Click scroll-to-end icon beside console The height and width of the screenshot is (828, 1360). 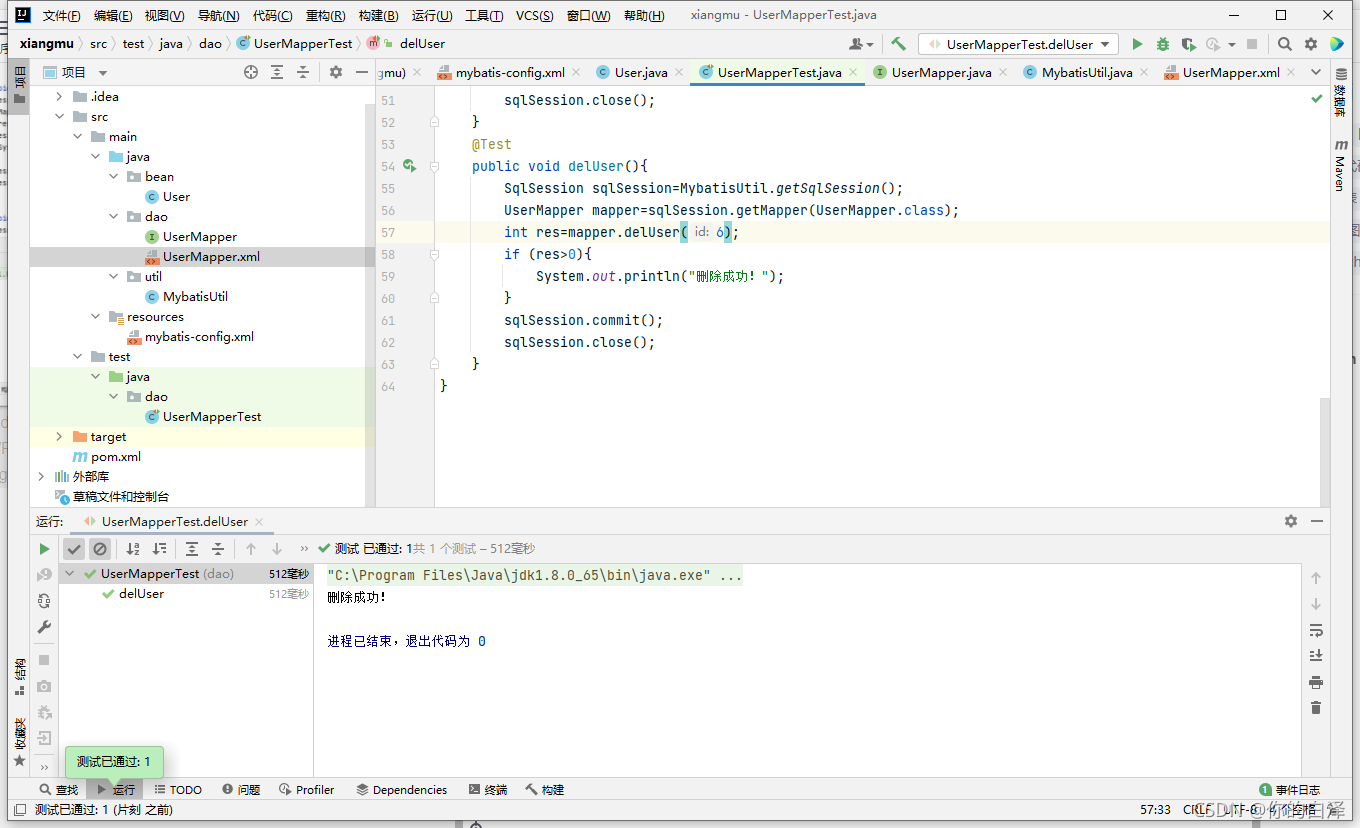pos(1316,656)
